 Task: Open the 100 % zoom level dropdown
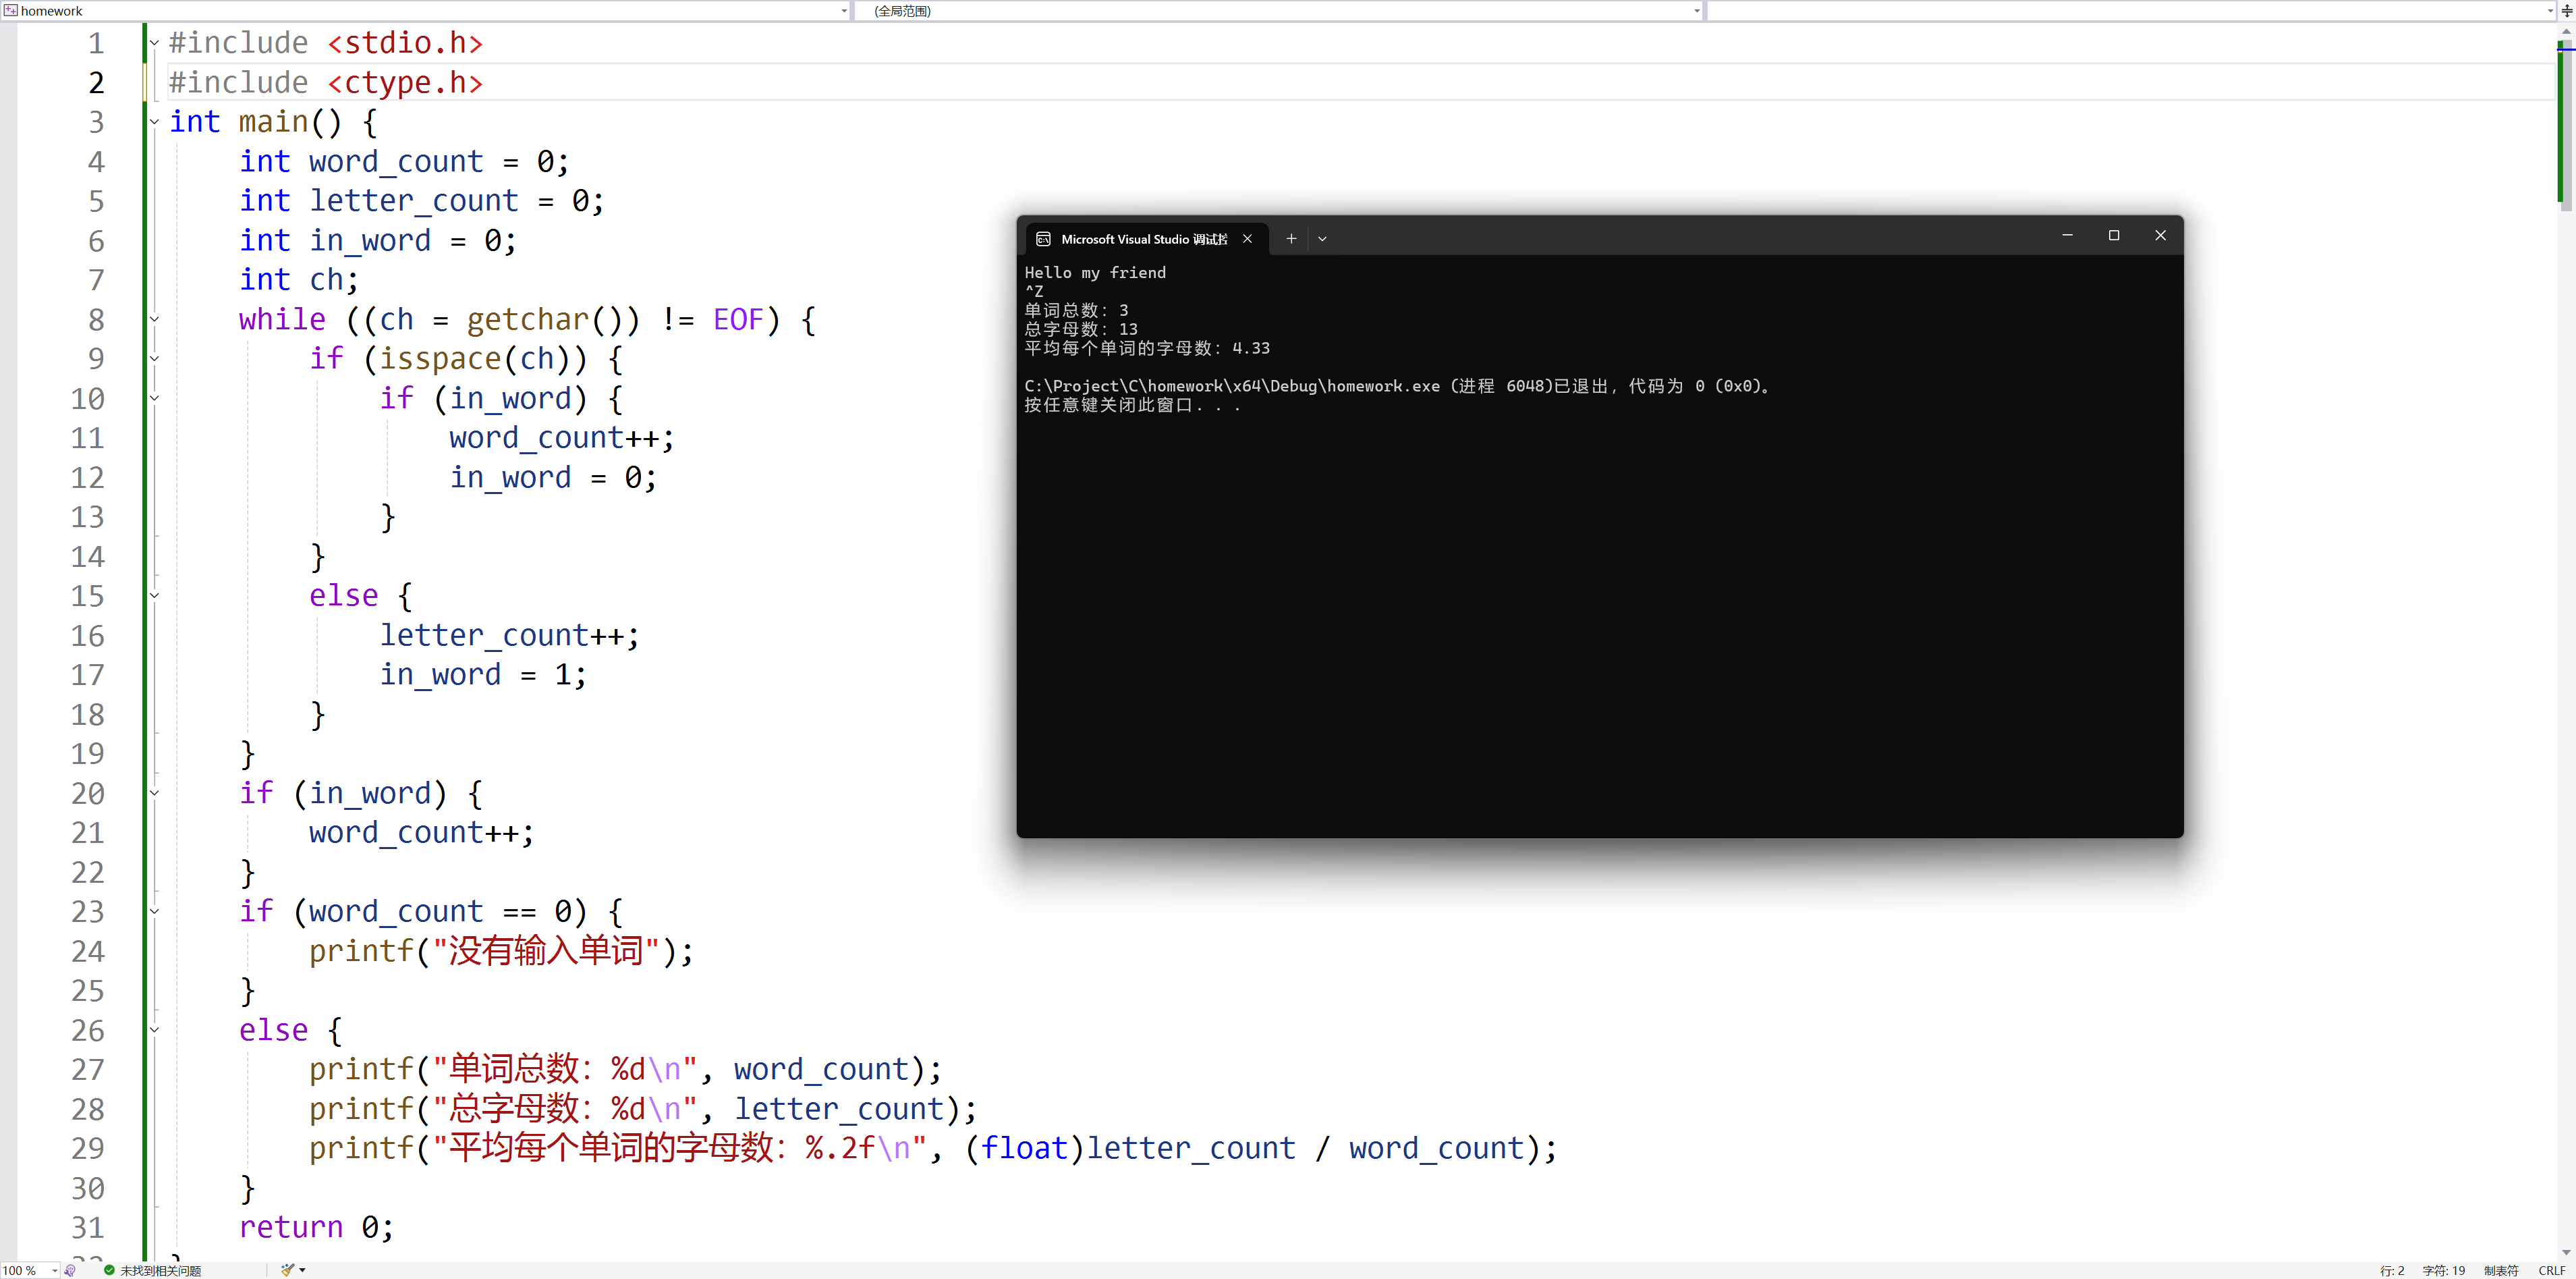pyautogui.click(x=54, y=1270)
